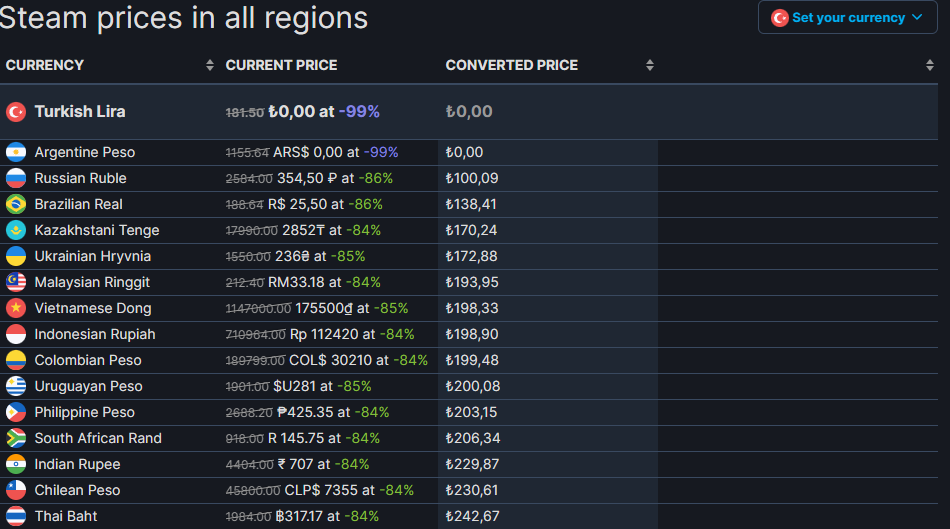Select the South African Rand row name
950x529 pixels.
tap(98, 438)
